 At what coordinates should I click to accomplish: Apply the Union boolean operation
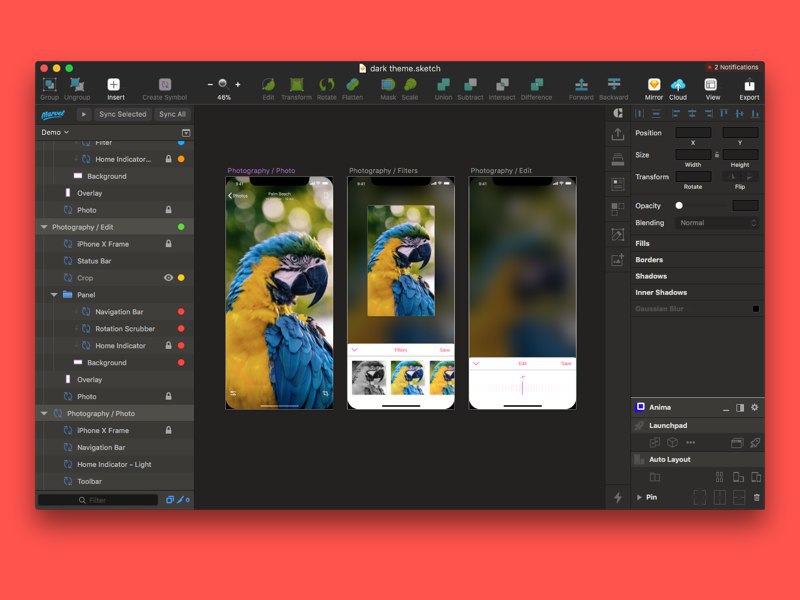click(443, 84)
